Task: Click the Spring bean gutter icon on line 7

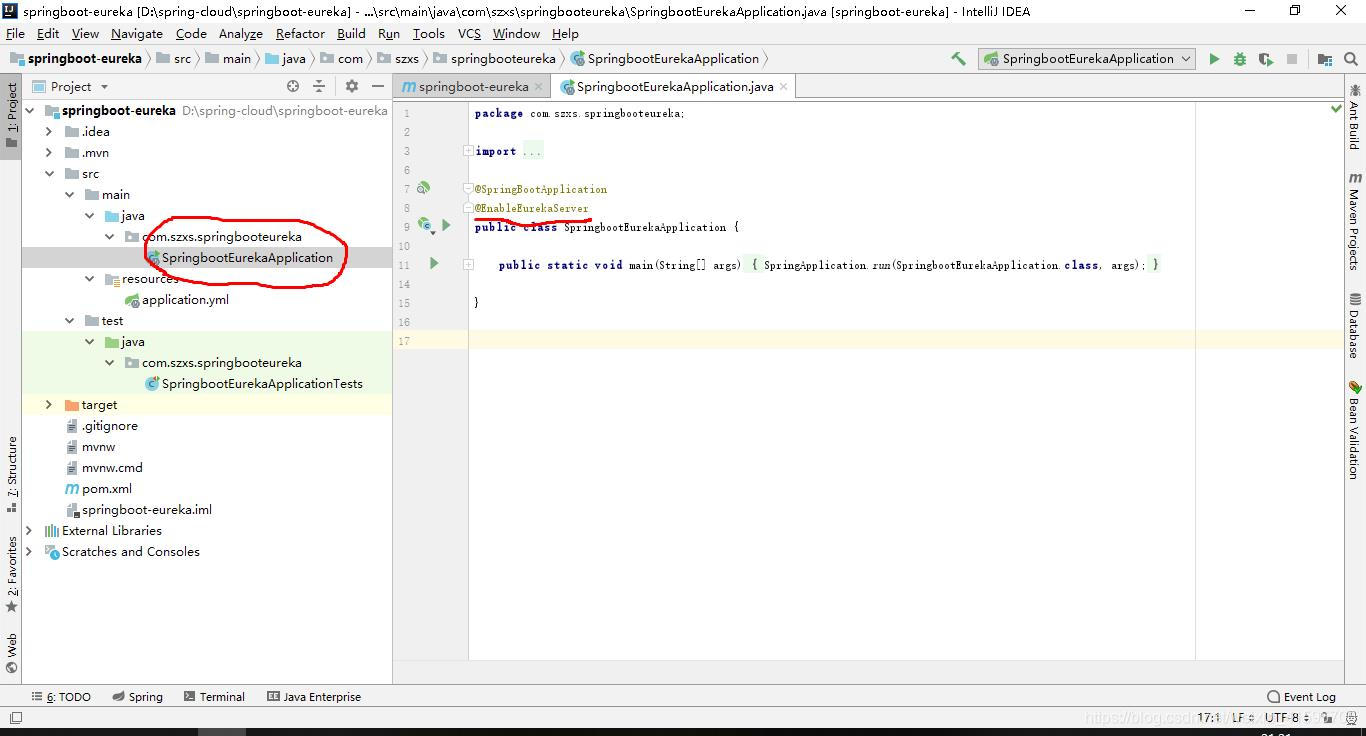Action: (423, 188)
